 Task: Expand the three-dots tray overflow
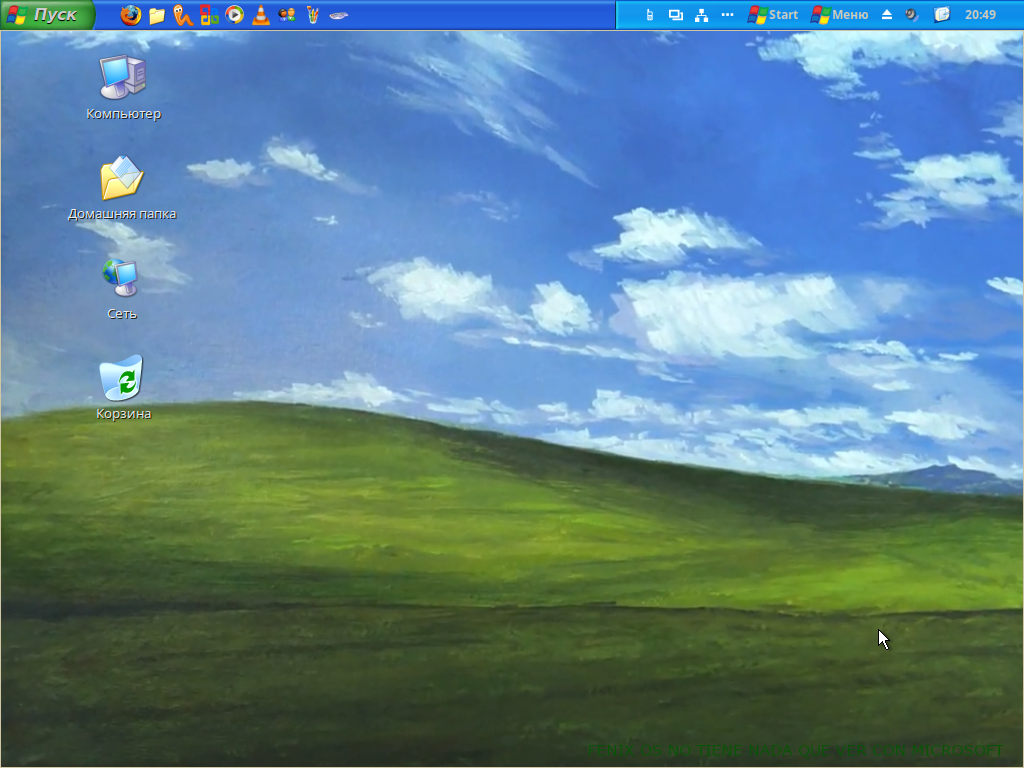click(x=728, y=15)
